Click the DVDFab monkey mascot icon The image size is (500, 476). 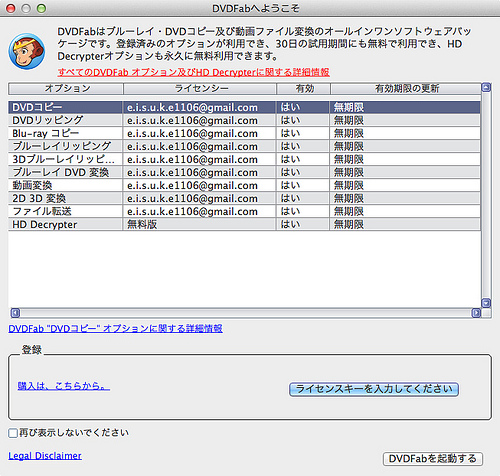pos(27,51)
